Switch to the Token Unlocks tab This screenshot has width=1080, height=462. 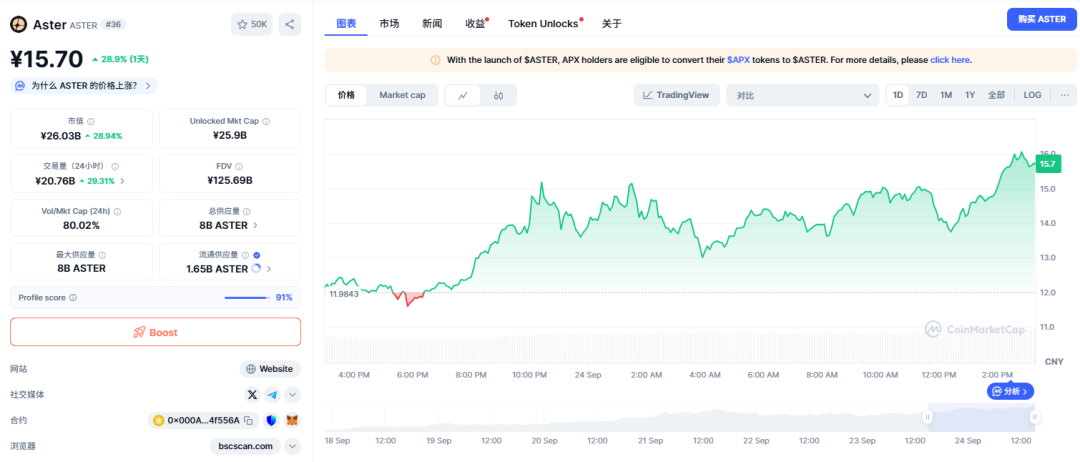543,23
